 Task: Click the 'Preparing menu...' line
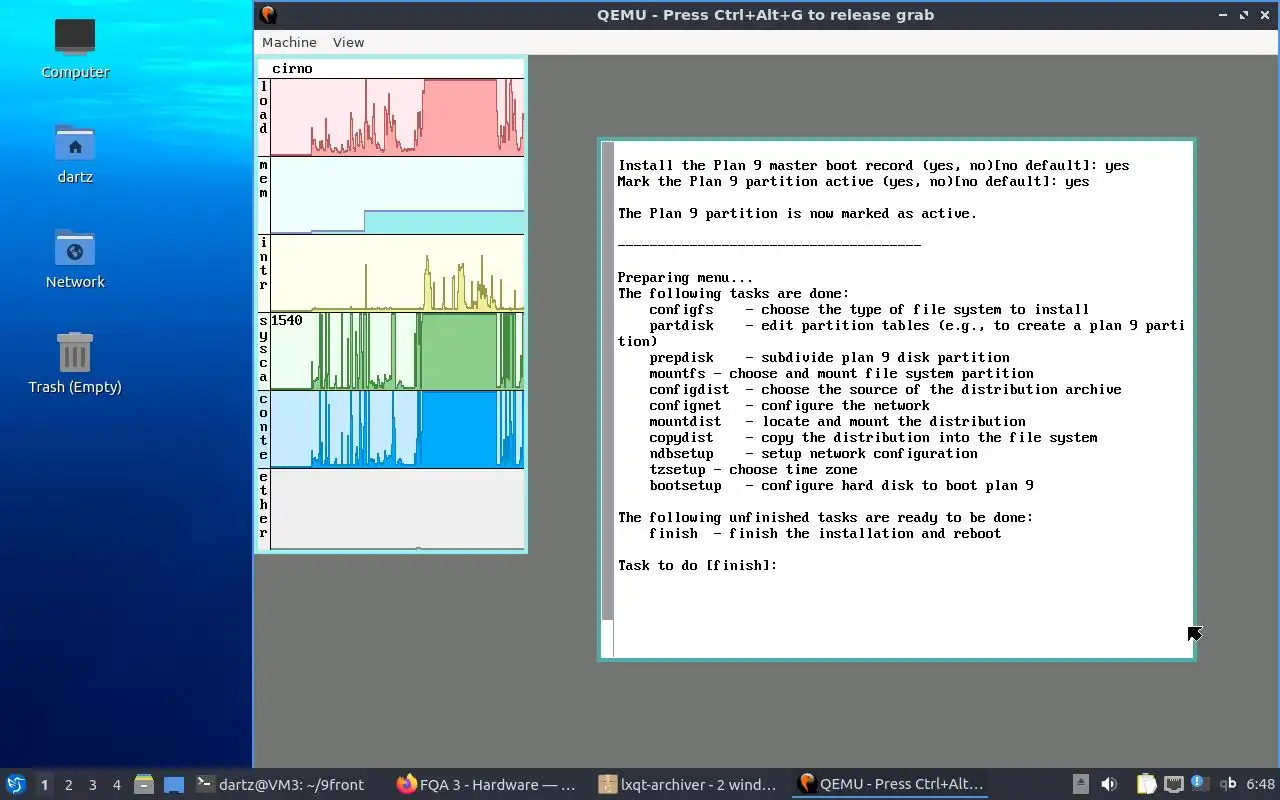pyautogui.click(x=685, y=278)
